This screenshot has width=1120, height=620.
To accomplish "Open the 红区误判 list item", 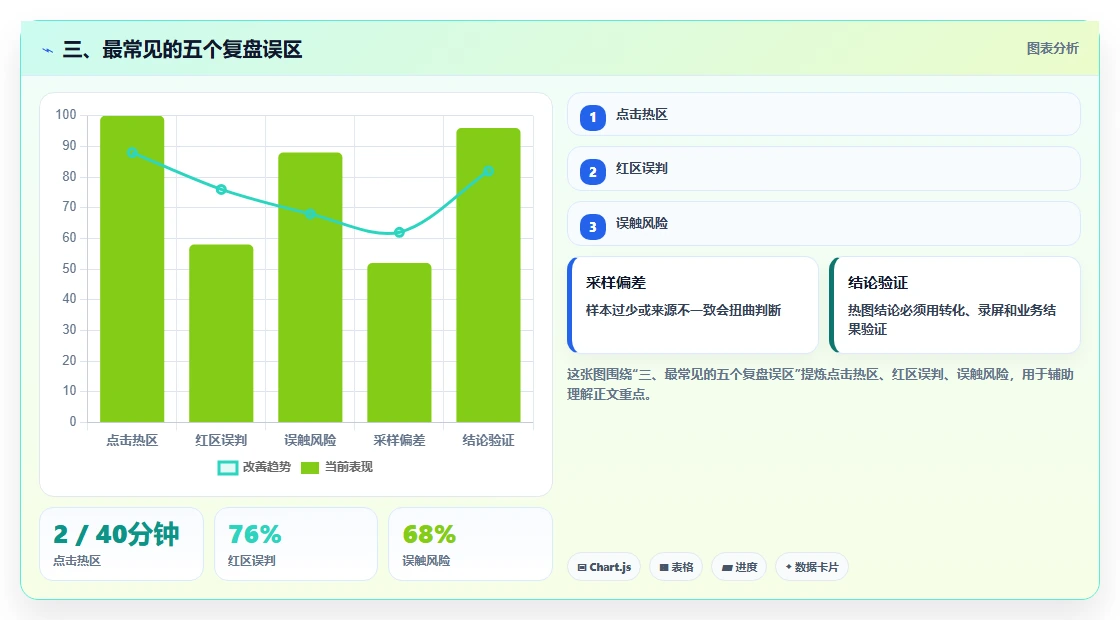I will click(824, 169).
